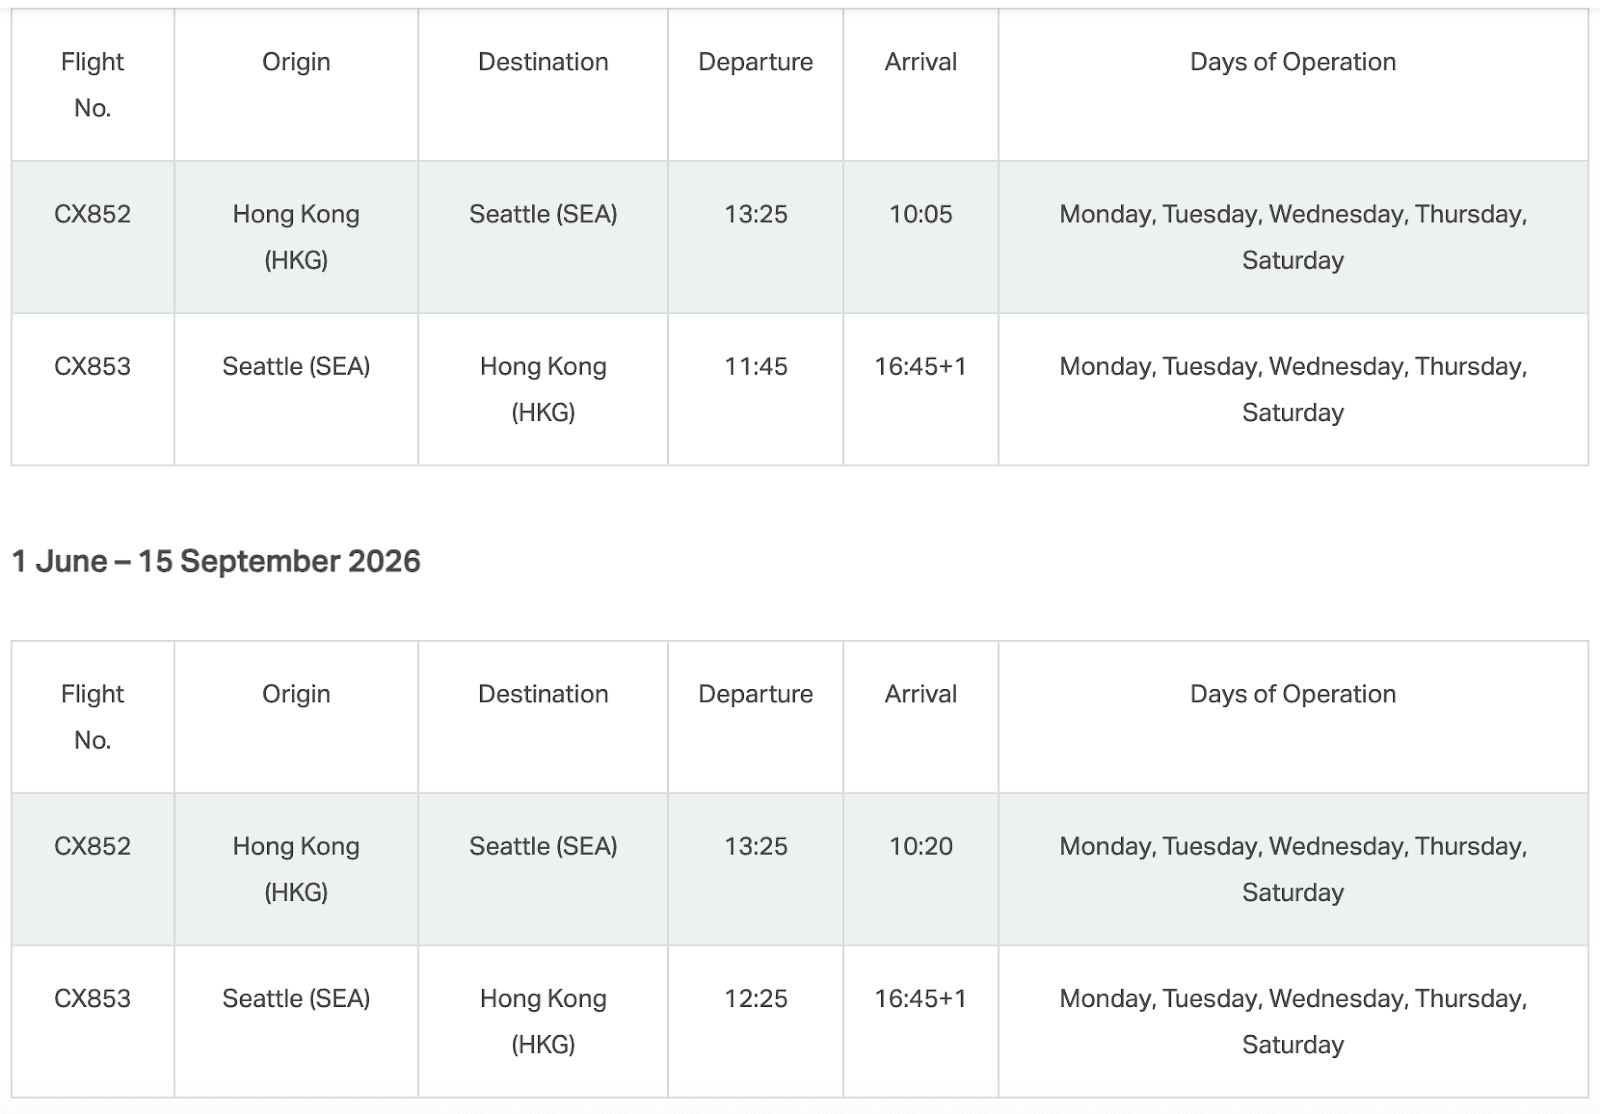1600x1114 pixels.
Task: Click the "Departure" header in the first table
Action: (755, 62)
